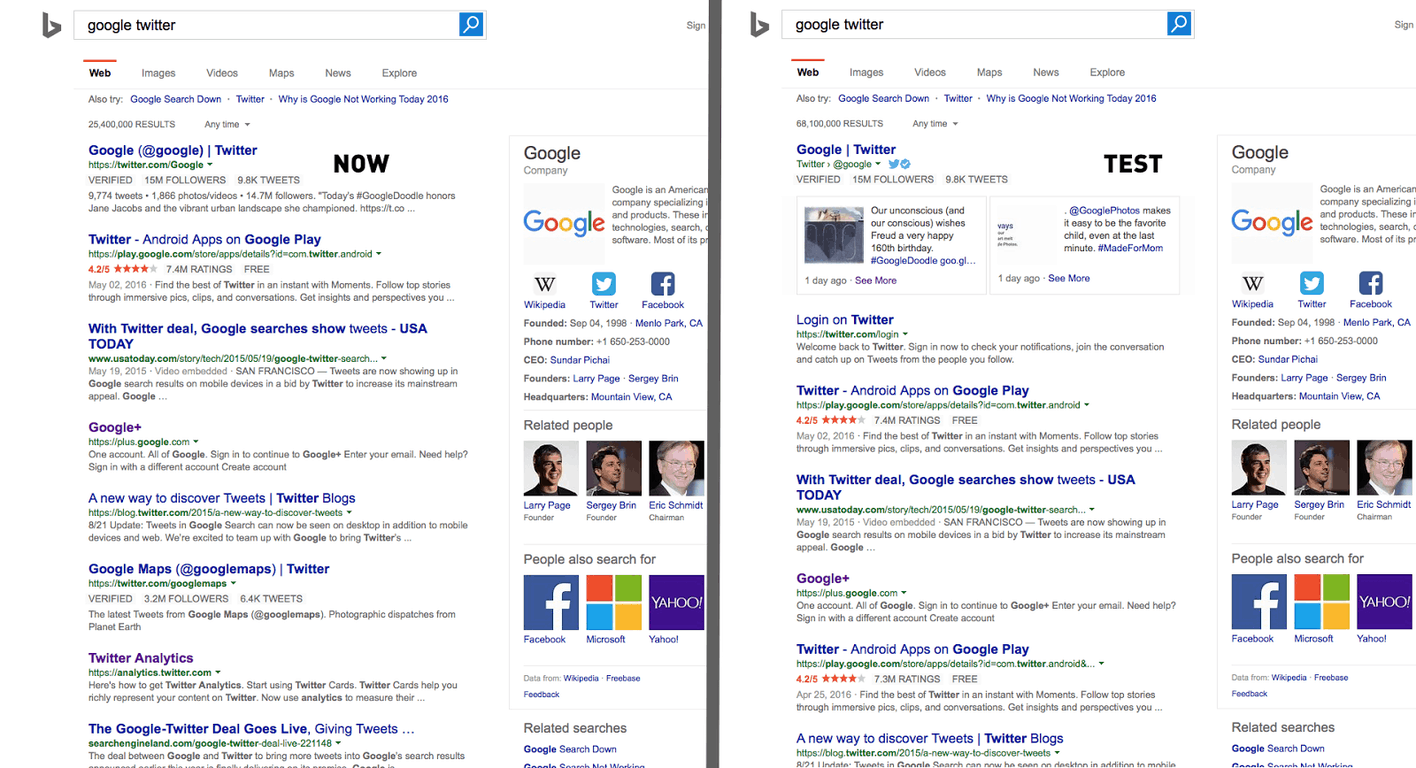Viewport: 1416px width, 768px height.
Task: Click 'Why is Google Not Working Today 2016' in right page
Action: point(1071,98)
